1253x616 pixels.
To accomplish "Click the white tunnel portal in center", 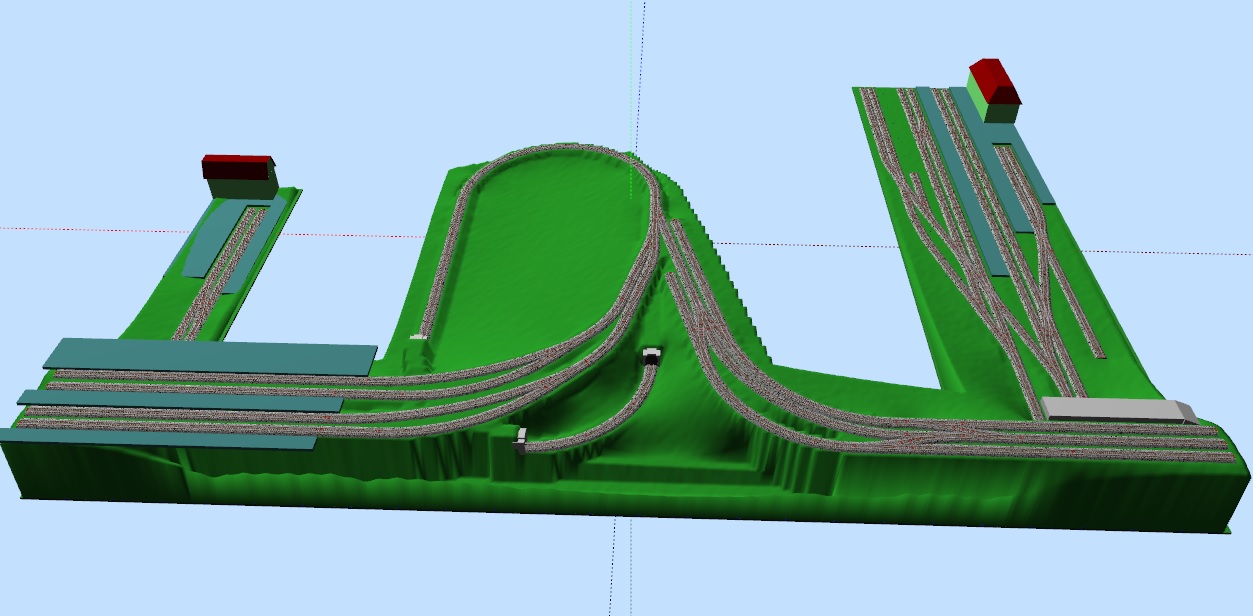I will tap(652, 355).
